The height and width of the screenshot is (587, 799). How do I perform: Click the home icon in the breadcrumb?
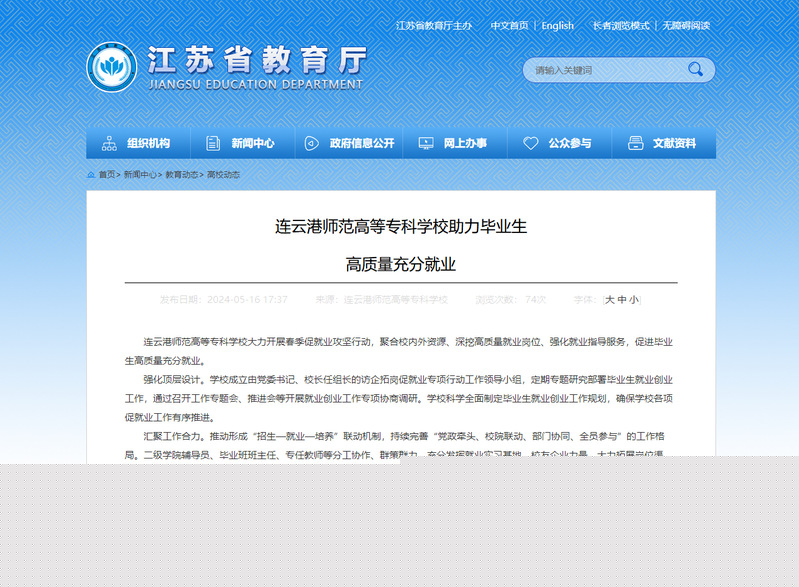91,174
